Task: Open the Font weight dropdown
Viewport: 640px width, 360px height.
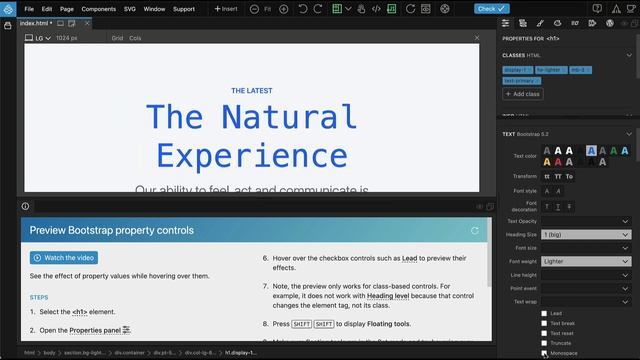Action: [586, 261]
